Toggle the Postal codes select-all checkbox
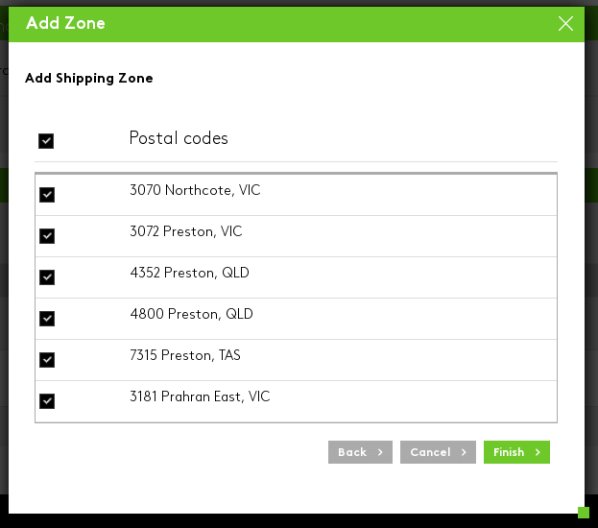Image resolution: width=598 pixels, height=528 pixels. (x=46, y=141)
